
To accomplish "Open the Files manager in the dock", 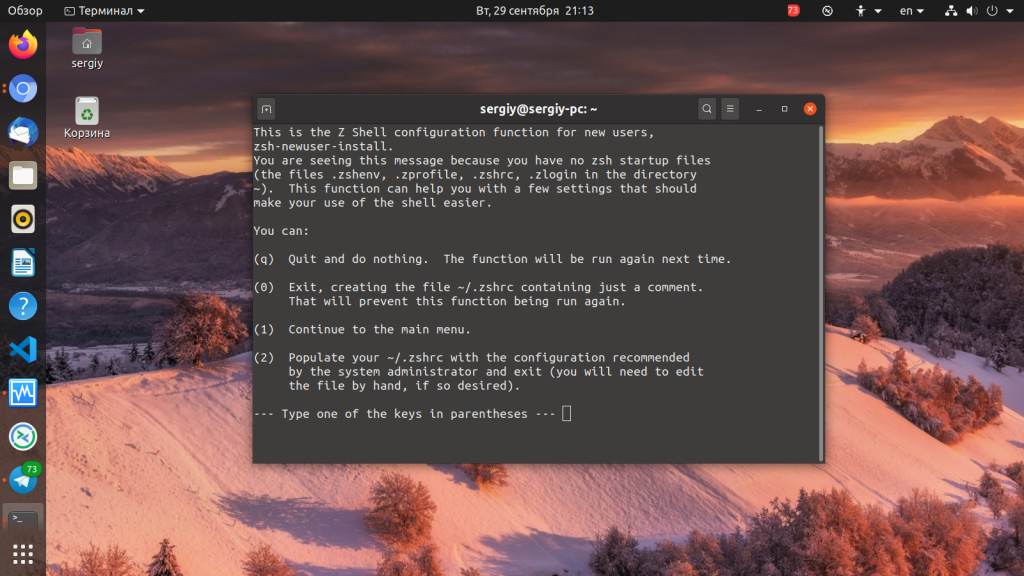I will (x=23, y=176).
